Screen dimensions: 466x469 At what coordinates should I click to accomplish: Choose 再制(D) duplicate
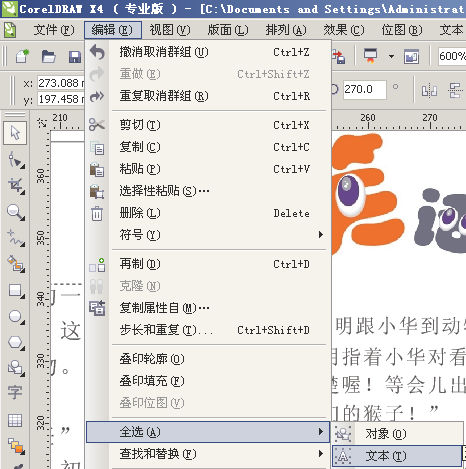pyautogui.click(x=208, y=264)
